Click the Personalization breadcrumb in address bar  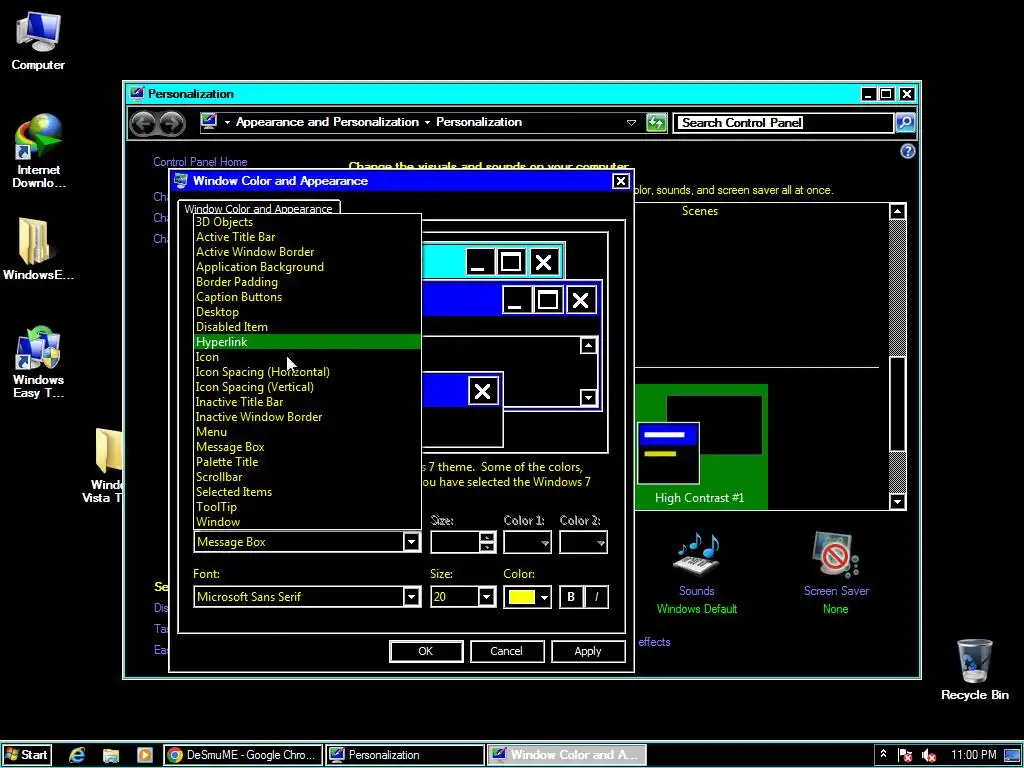coord(479,122)
